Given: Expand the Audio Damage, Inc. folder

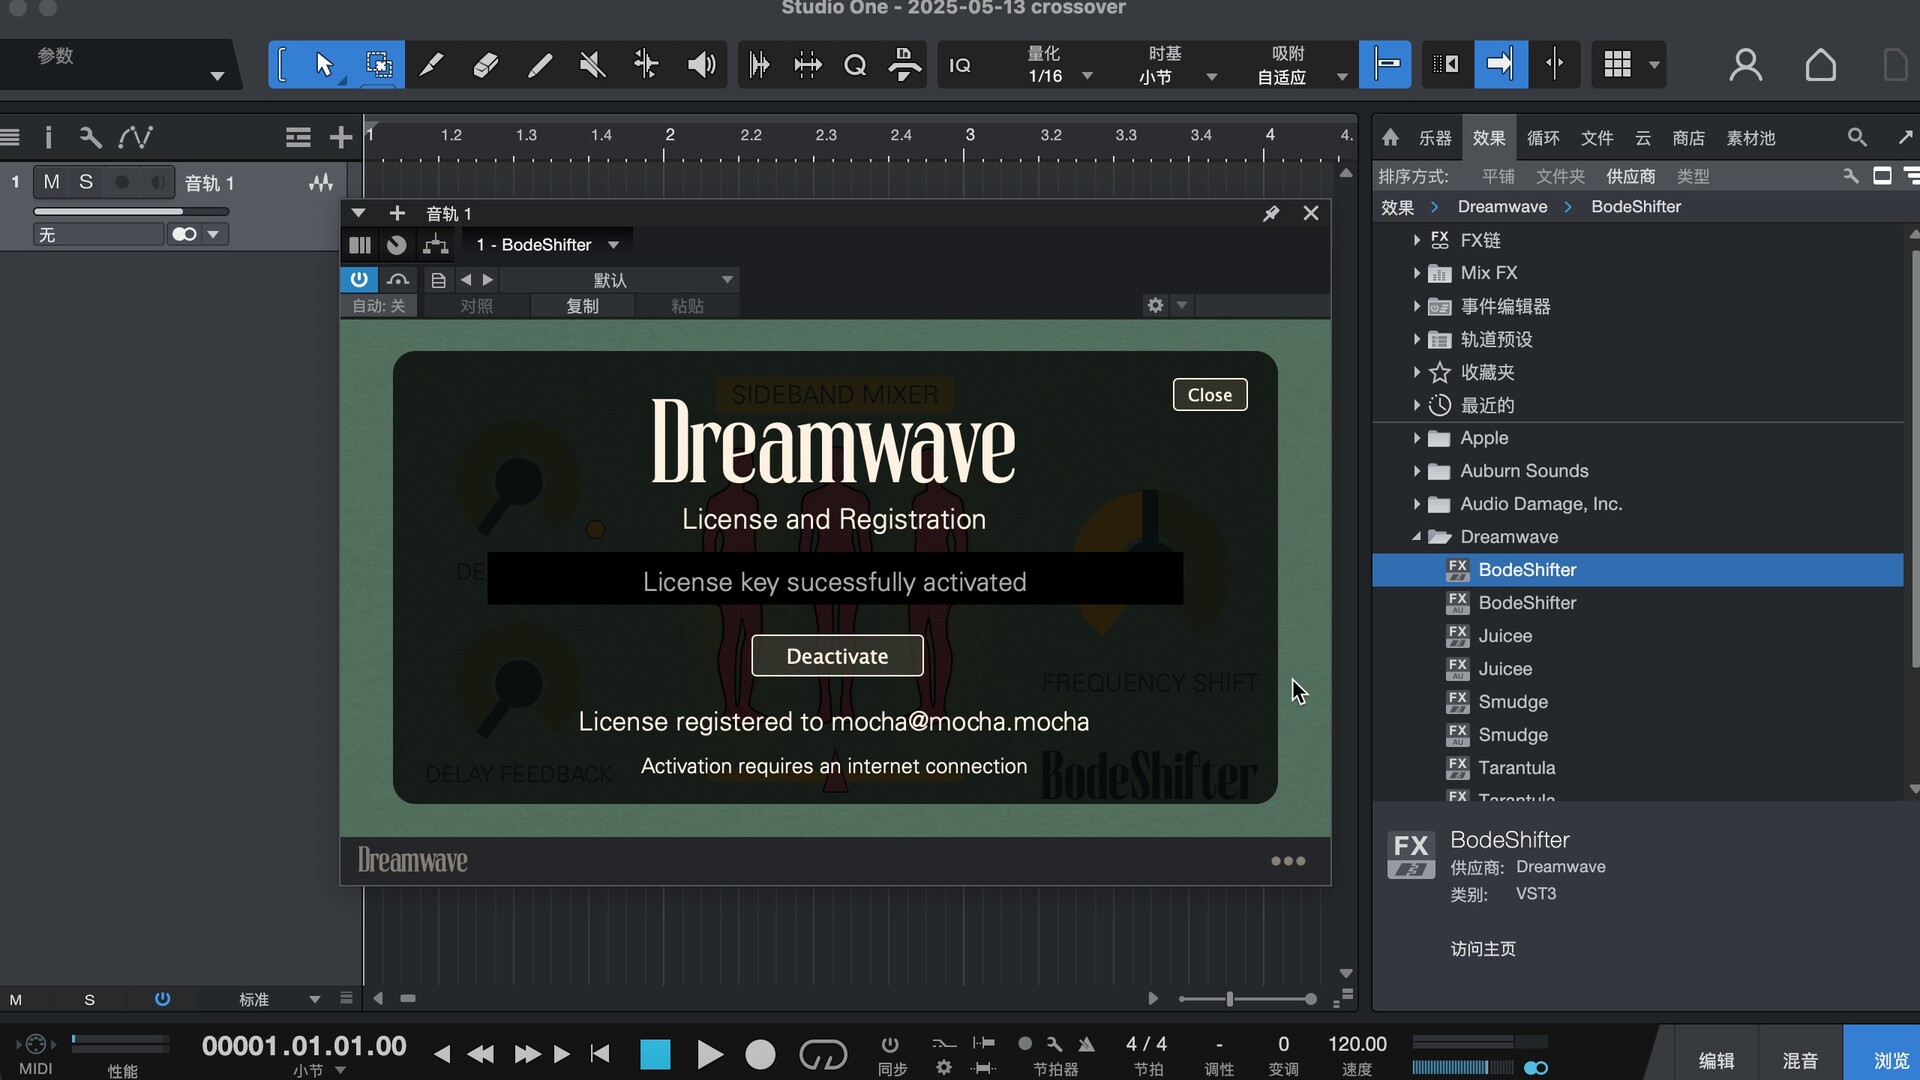Looking at the screenshot, I should click(x=1417, y=504).
